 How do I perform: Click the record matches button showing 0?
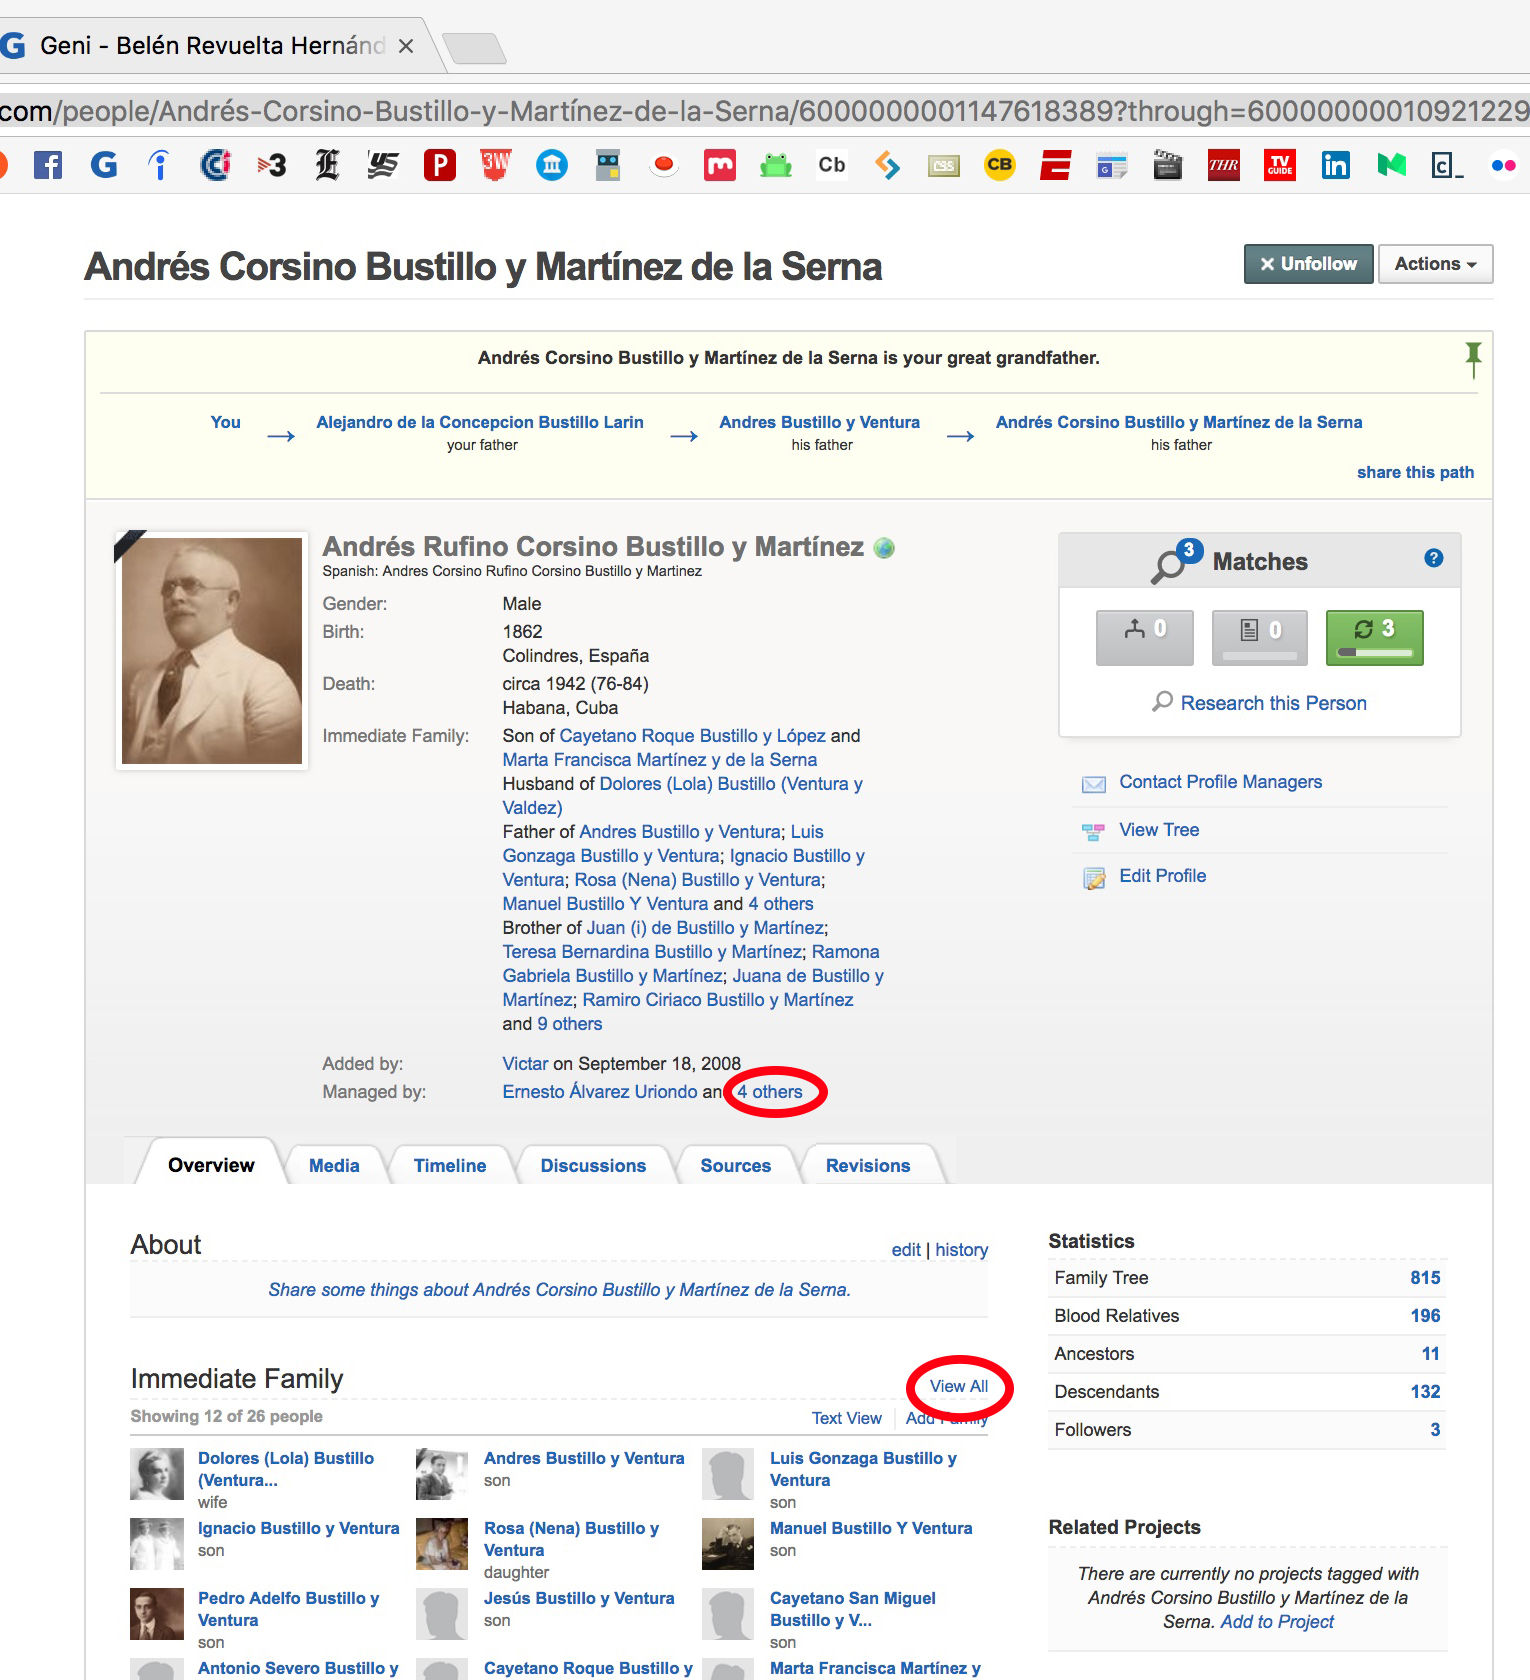click(x=1259, y=637)
